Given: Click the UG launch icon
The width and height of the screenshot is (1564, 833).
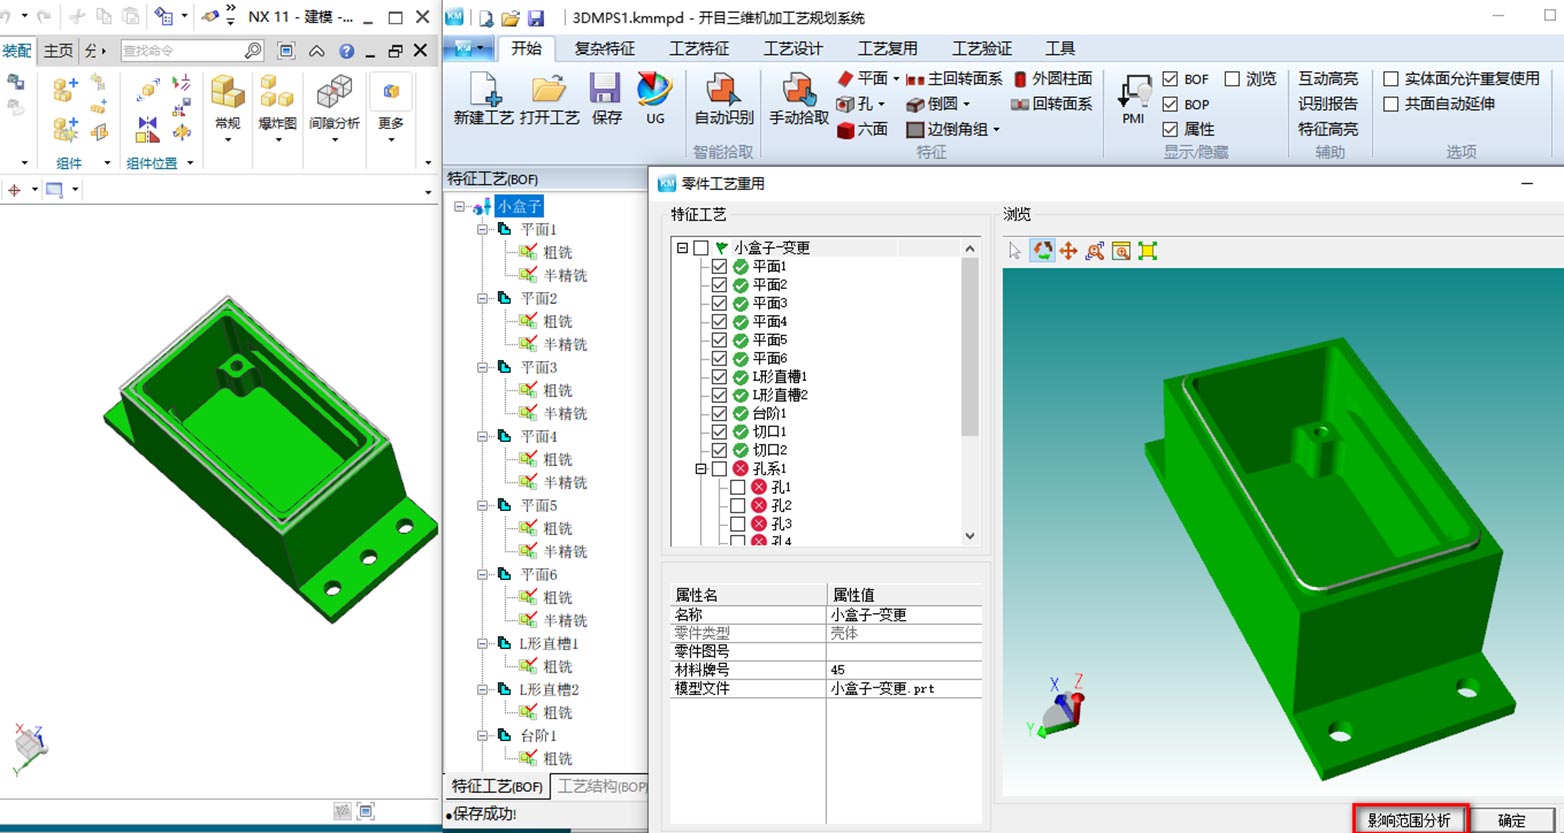Looking at the screenshot, I should tap(655, 98).
